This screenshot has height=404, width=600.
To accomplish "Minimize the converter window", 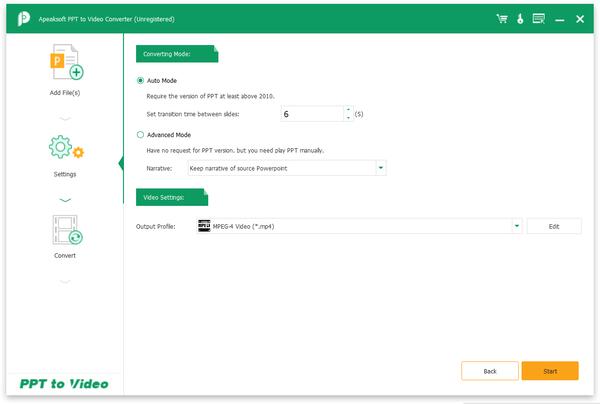I will [x=559, y=19].
